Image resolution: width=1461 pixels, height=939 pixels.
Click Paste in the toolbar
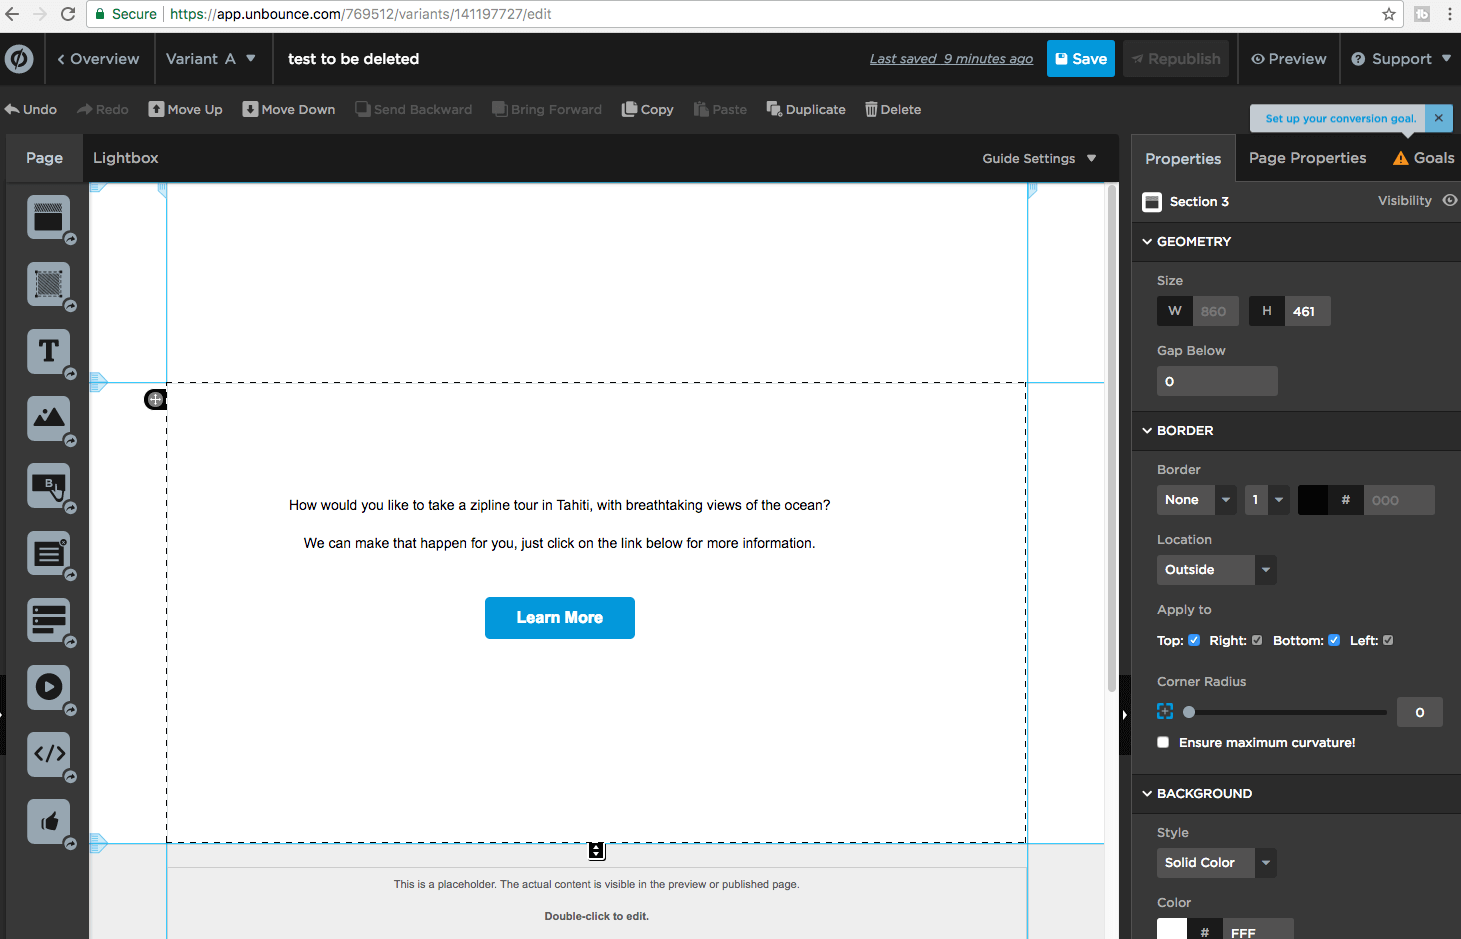click(720, 109)
